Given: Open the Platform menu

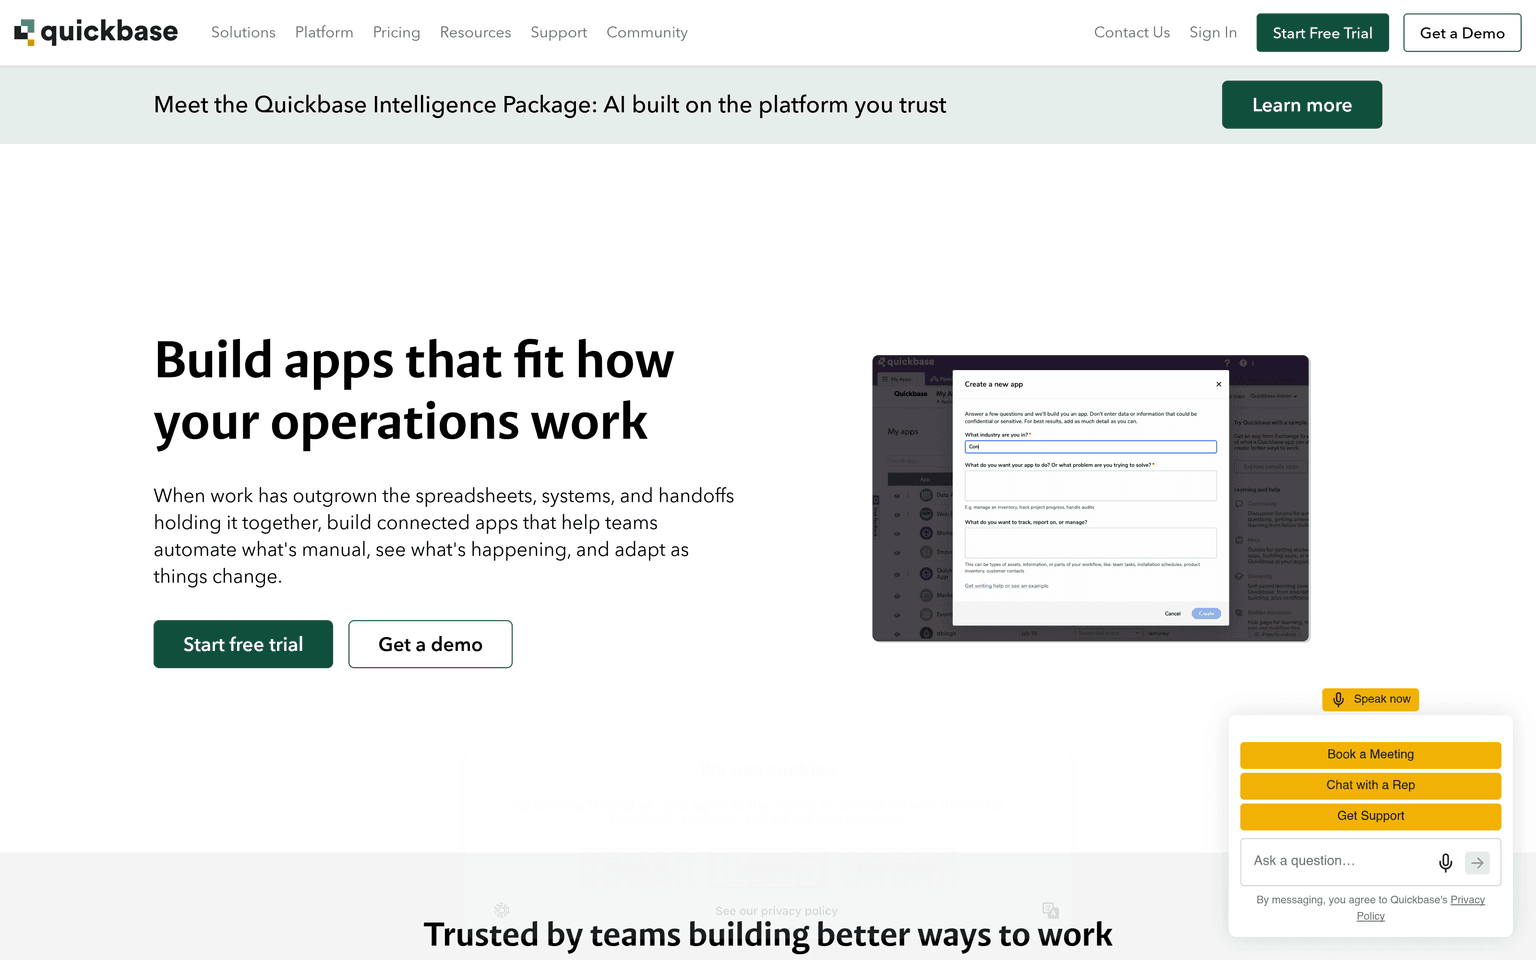Looking at the screenshot, I should click(x=324, y=32).
